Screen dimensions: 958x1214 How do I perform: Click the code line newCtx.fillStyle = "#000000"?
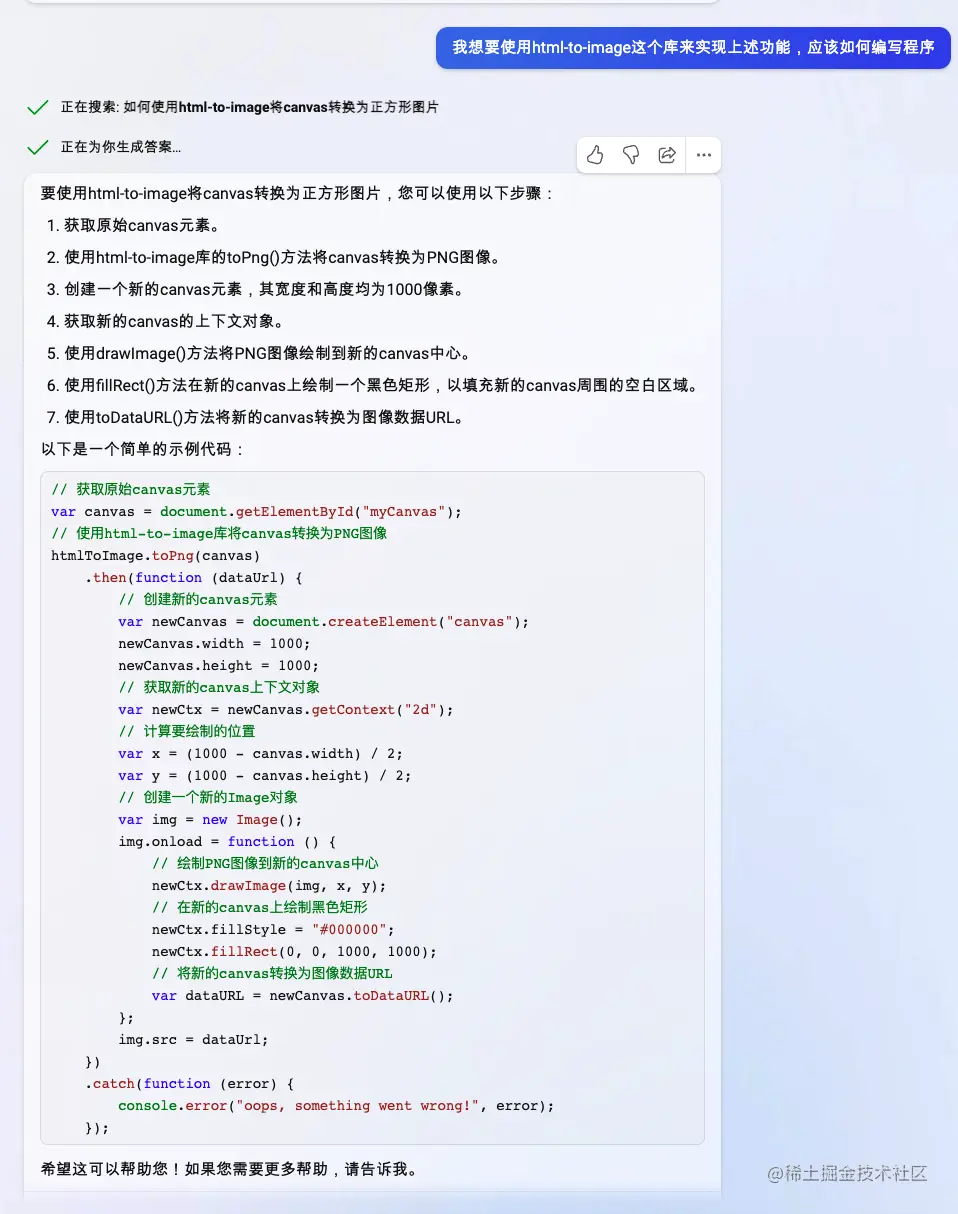pos(274,929)
